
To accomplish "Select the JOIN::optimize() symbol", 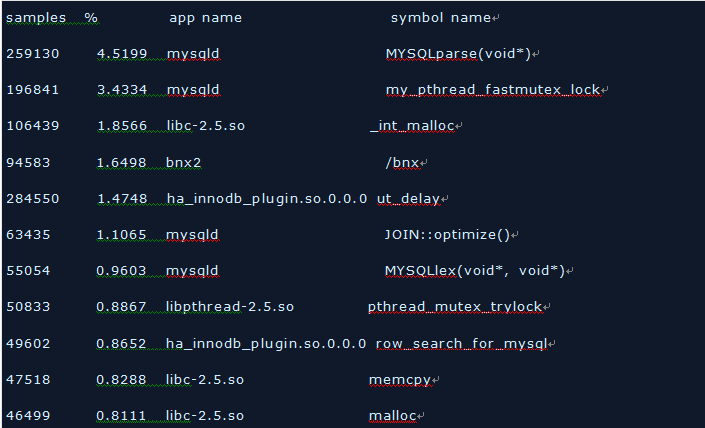I will 447,235.
